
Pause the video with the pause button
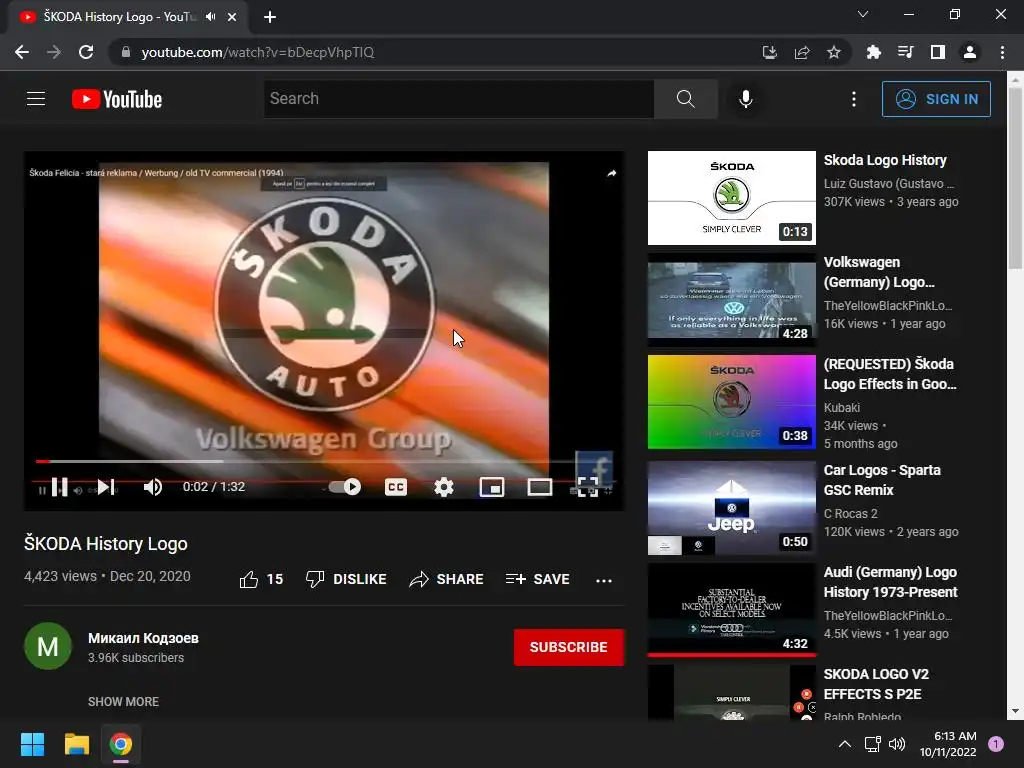click(59, 487)
